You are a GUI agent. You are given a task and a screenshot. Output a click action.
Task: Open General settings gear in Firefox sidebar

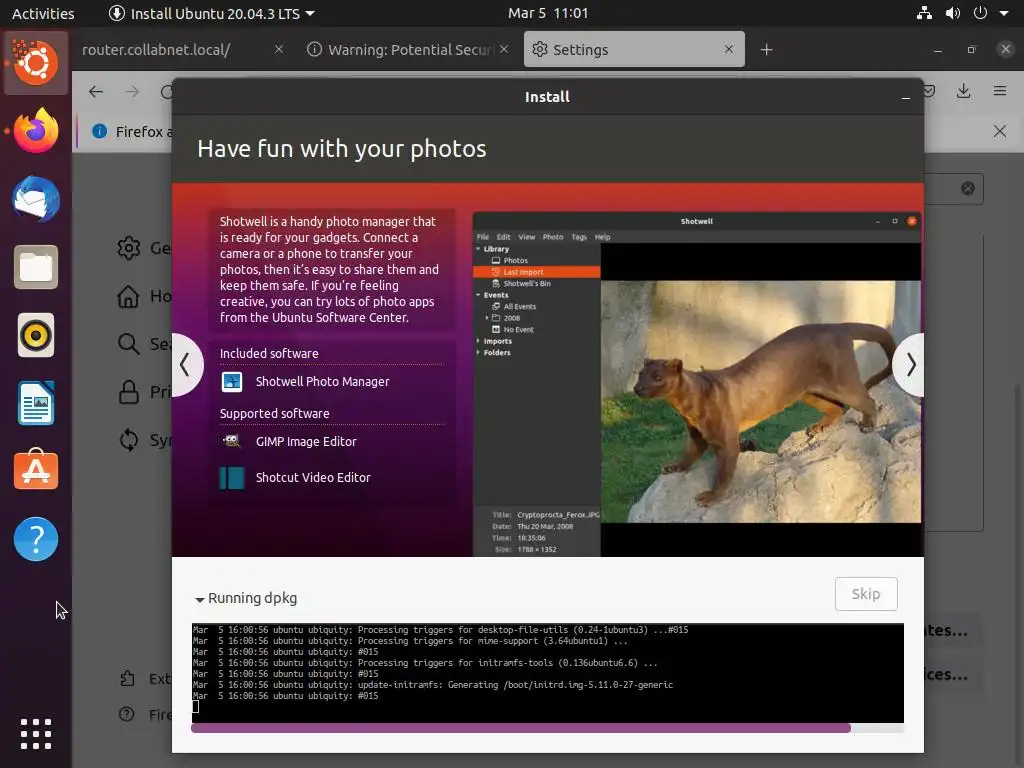coord(129,248)
